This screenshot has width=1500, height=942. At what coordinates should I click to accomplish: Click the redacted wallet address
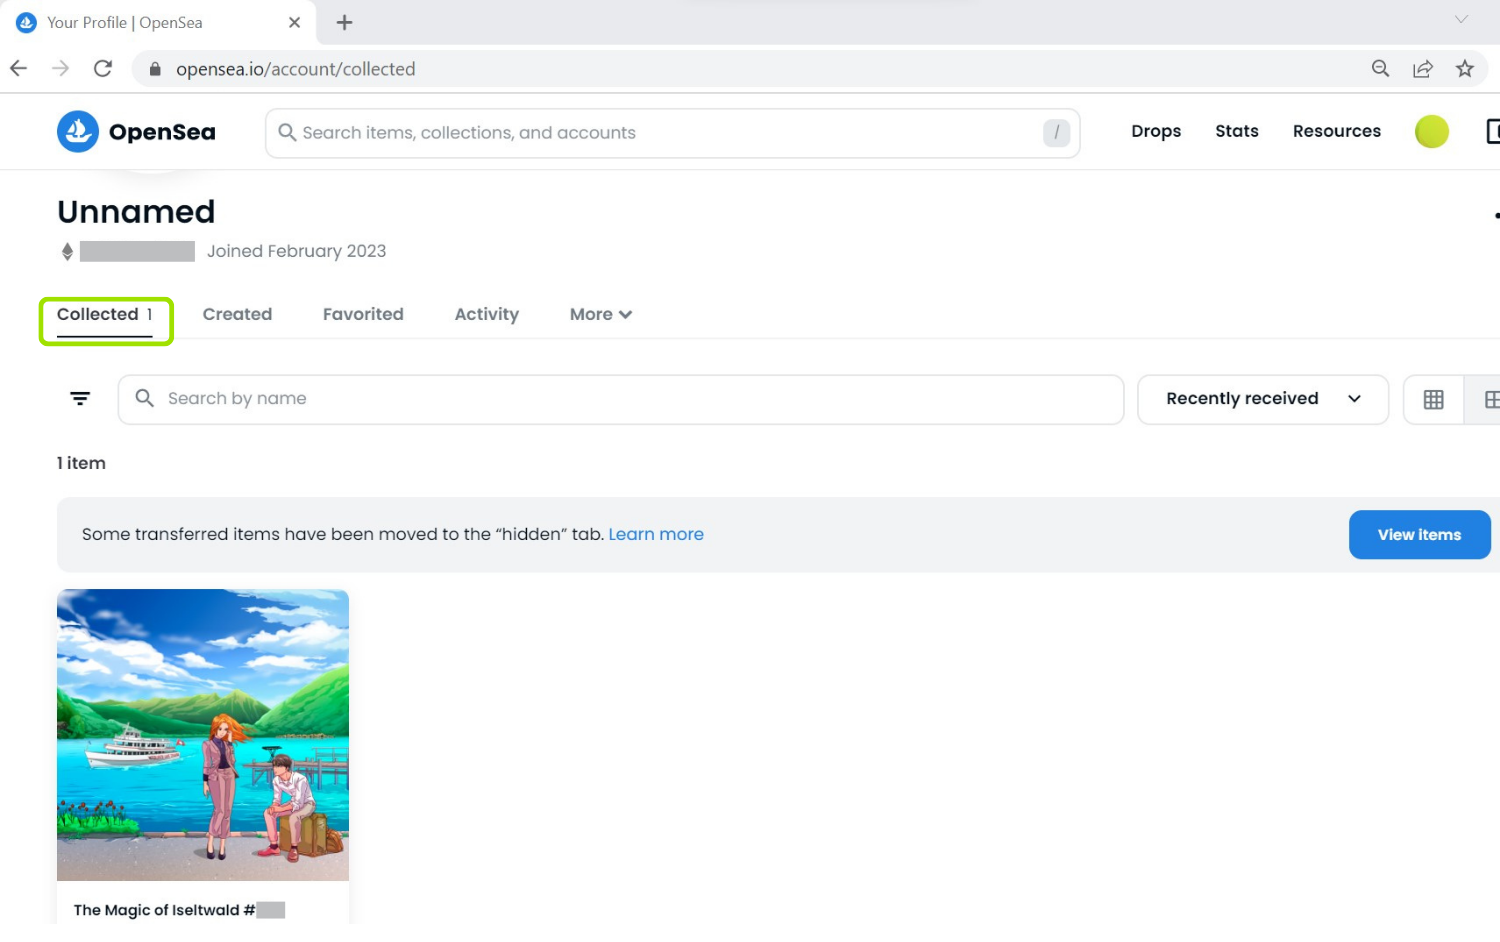tap(137, 251)
